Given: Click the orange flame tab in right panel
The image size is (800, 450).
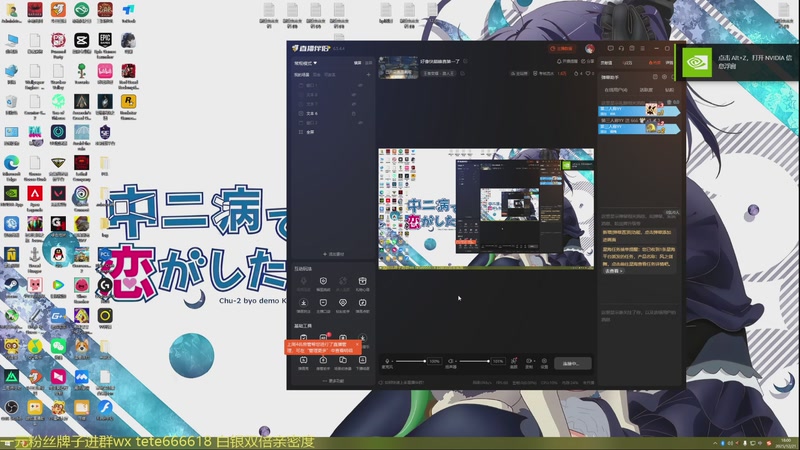Looking at the screenshot, I should point(654,63).
